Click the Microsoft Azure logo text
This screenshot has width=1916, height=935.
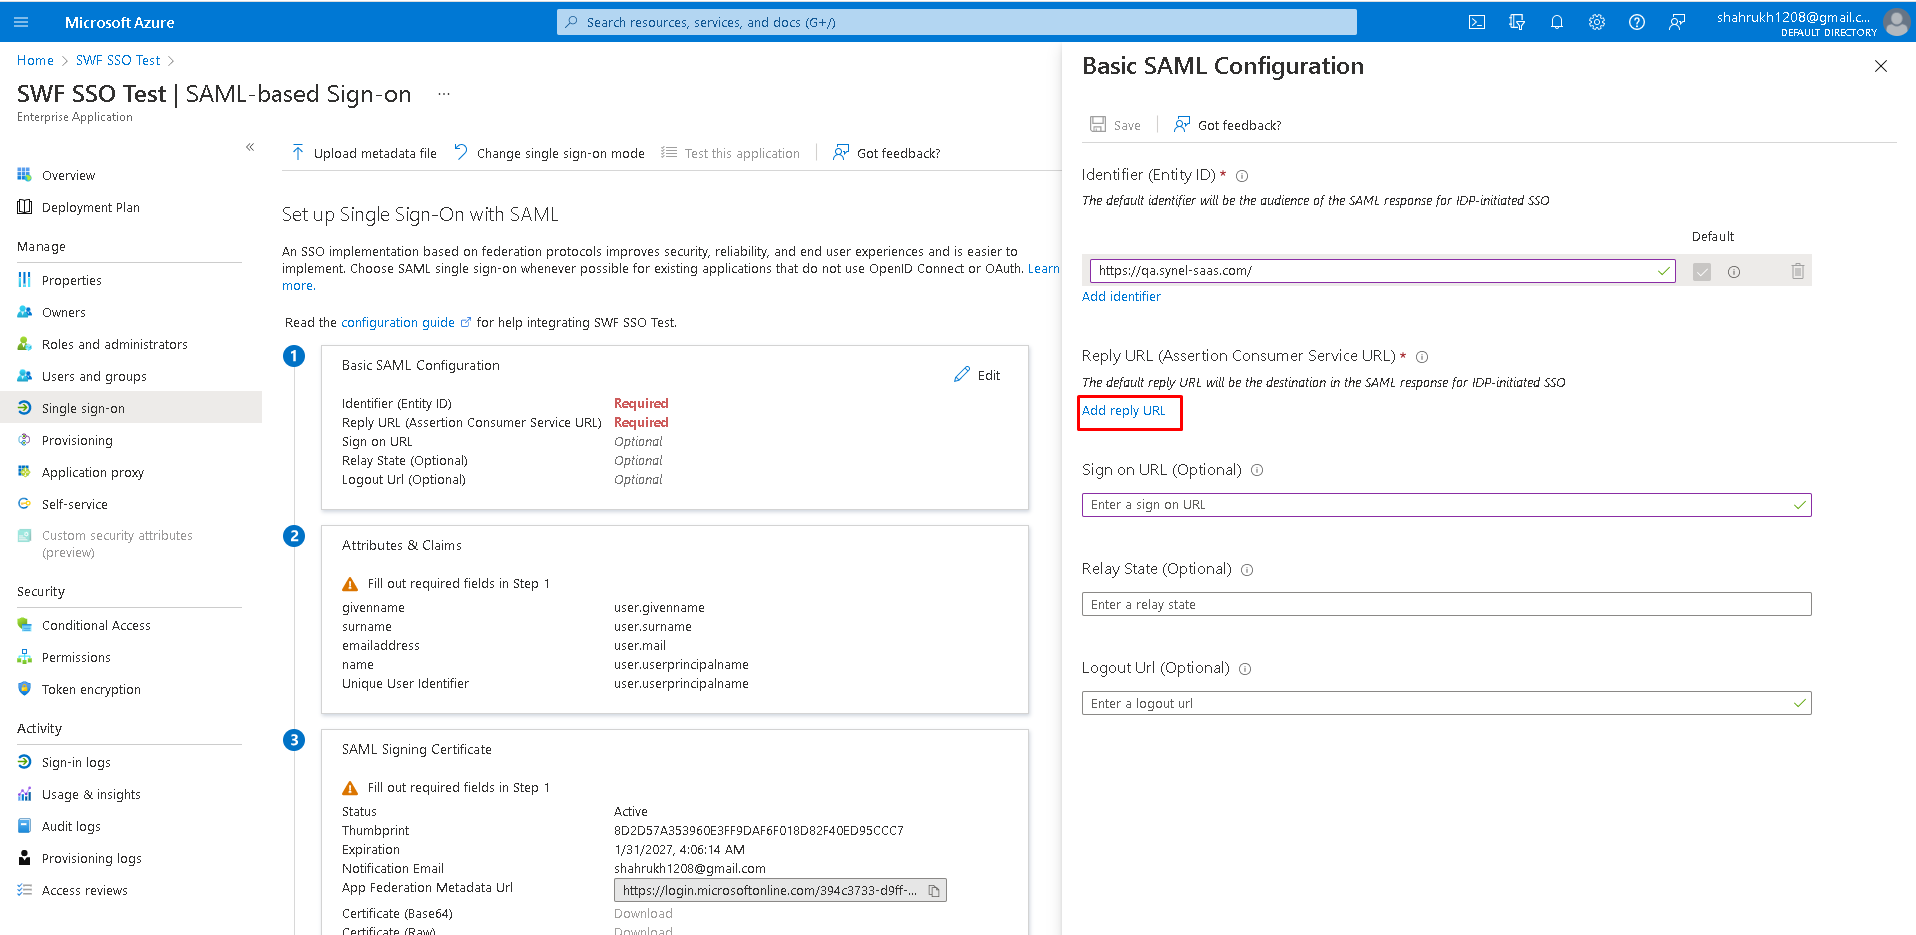pos(119,22)
